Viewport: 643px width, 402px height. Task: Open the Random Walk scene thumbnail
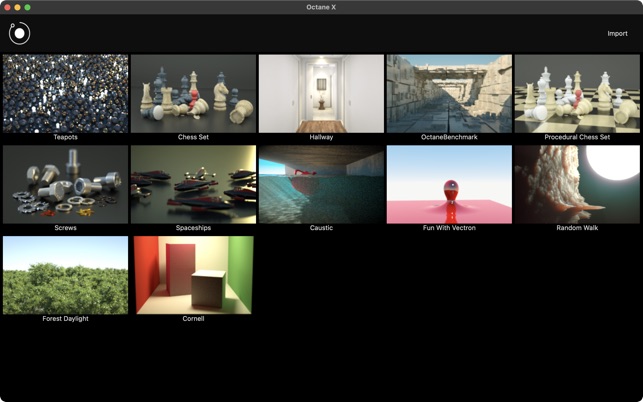(577, 185)
